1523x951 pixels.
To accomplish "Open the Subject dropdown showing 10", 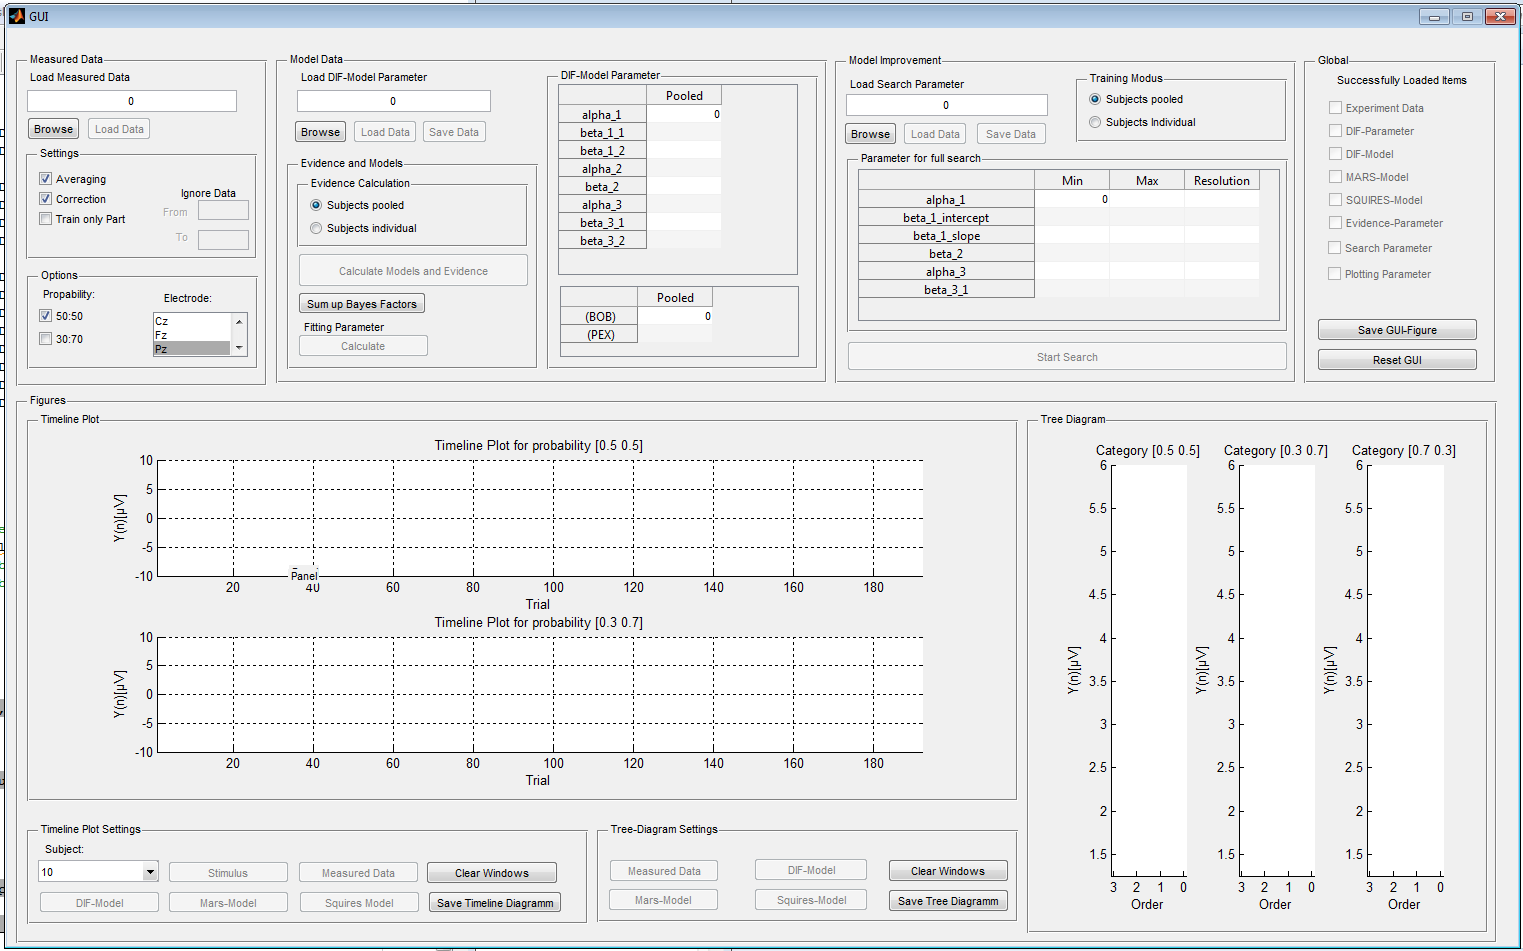I will pyautogui.click(x=150, y=872).
